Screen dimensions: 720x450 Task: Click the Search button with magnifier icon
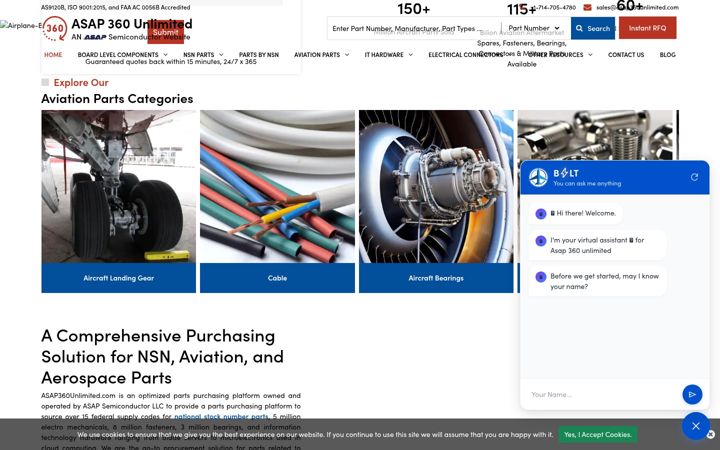(593, 28)
